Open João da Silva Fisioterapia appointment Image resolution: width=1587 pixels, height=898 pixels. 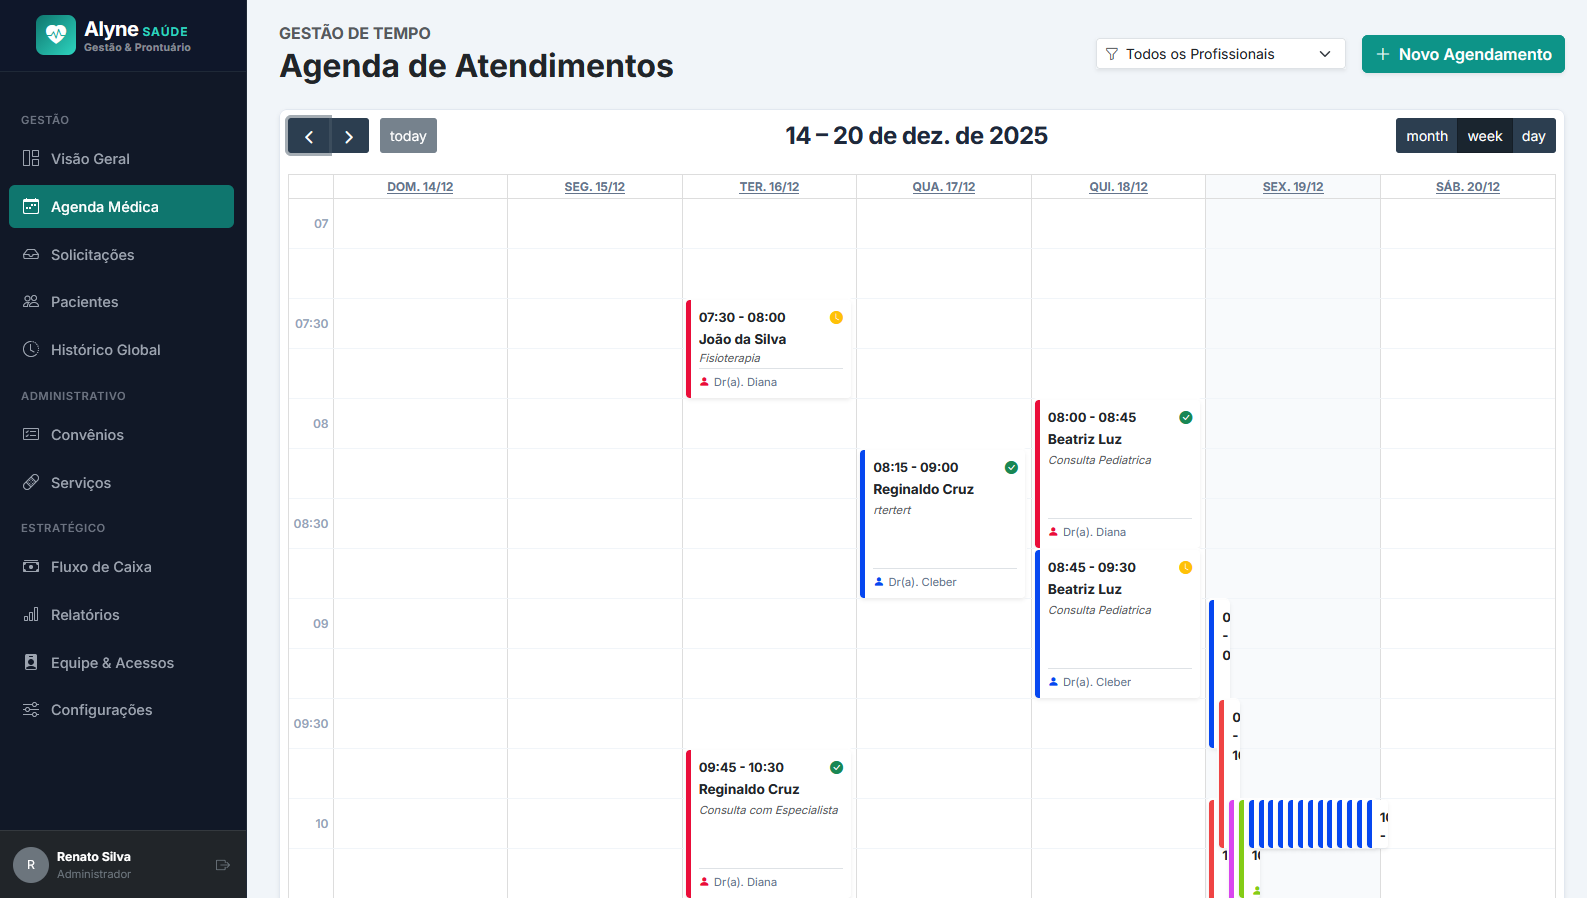click(769, 348)
